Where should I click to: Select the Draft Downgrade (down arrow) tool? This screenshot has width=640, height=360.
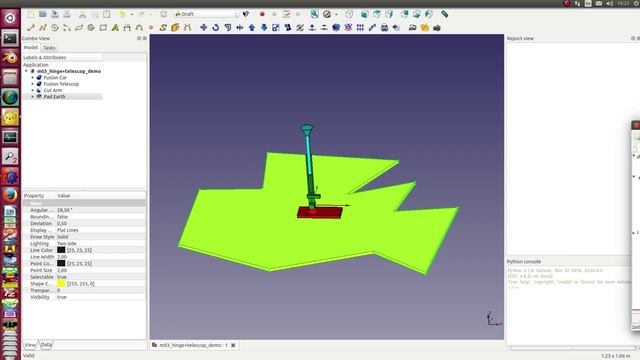click(x=264, y=28)
